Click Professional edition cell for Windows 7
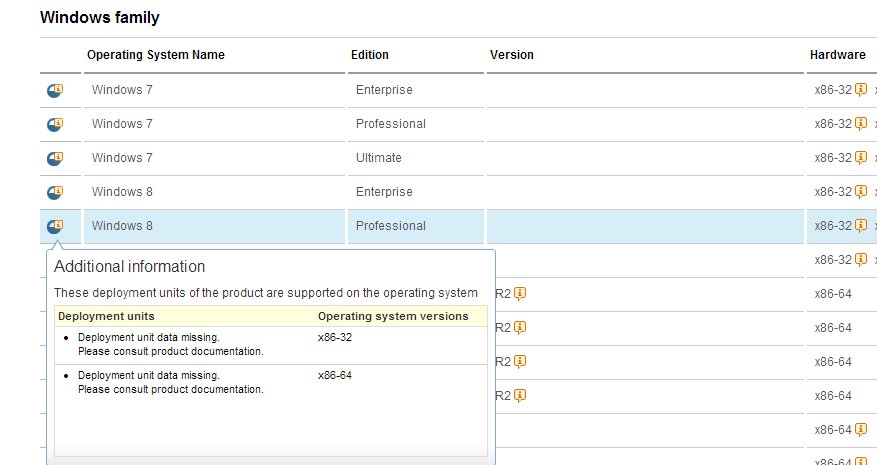The width and height of the screenshot is (877, 465). pos(390,124)
